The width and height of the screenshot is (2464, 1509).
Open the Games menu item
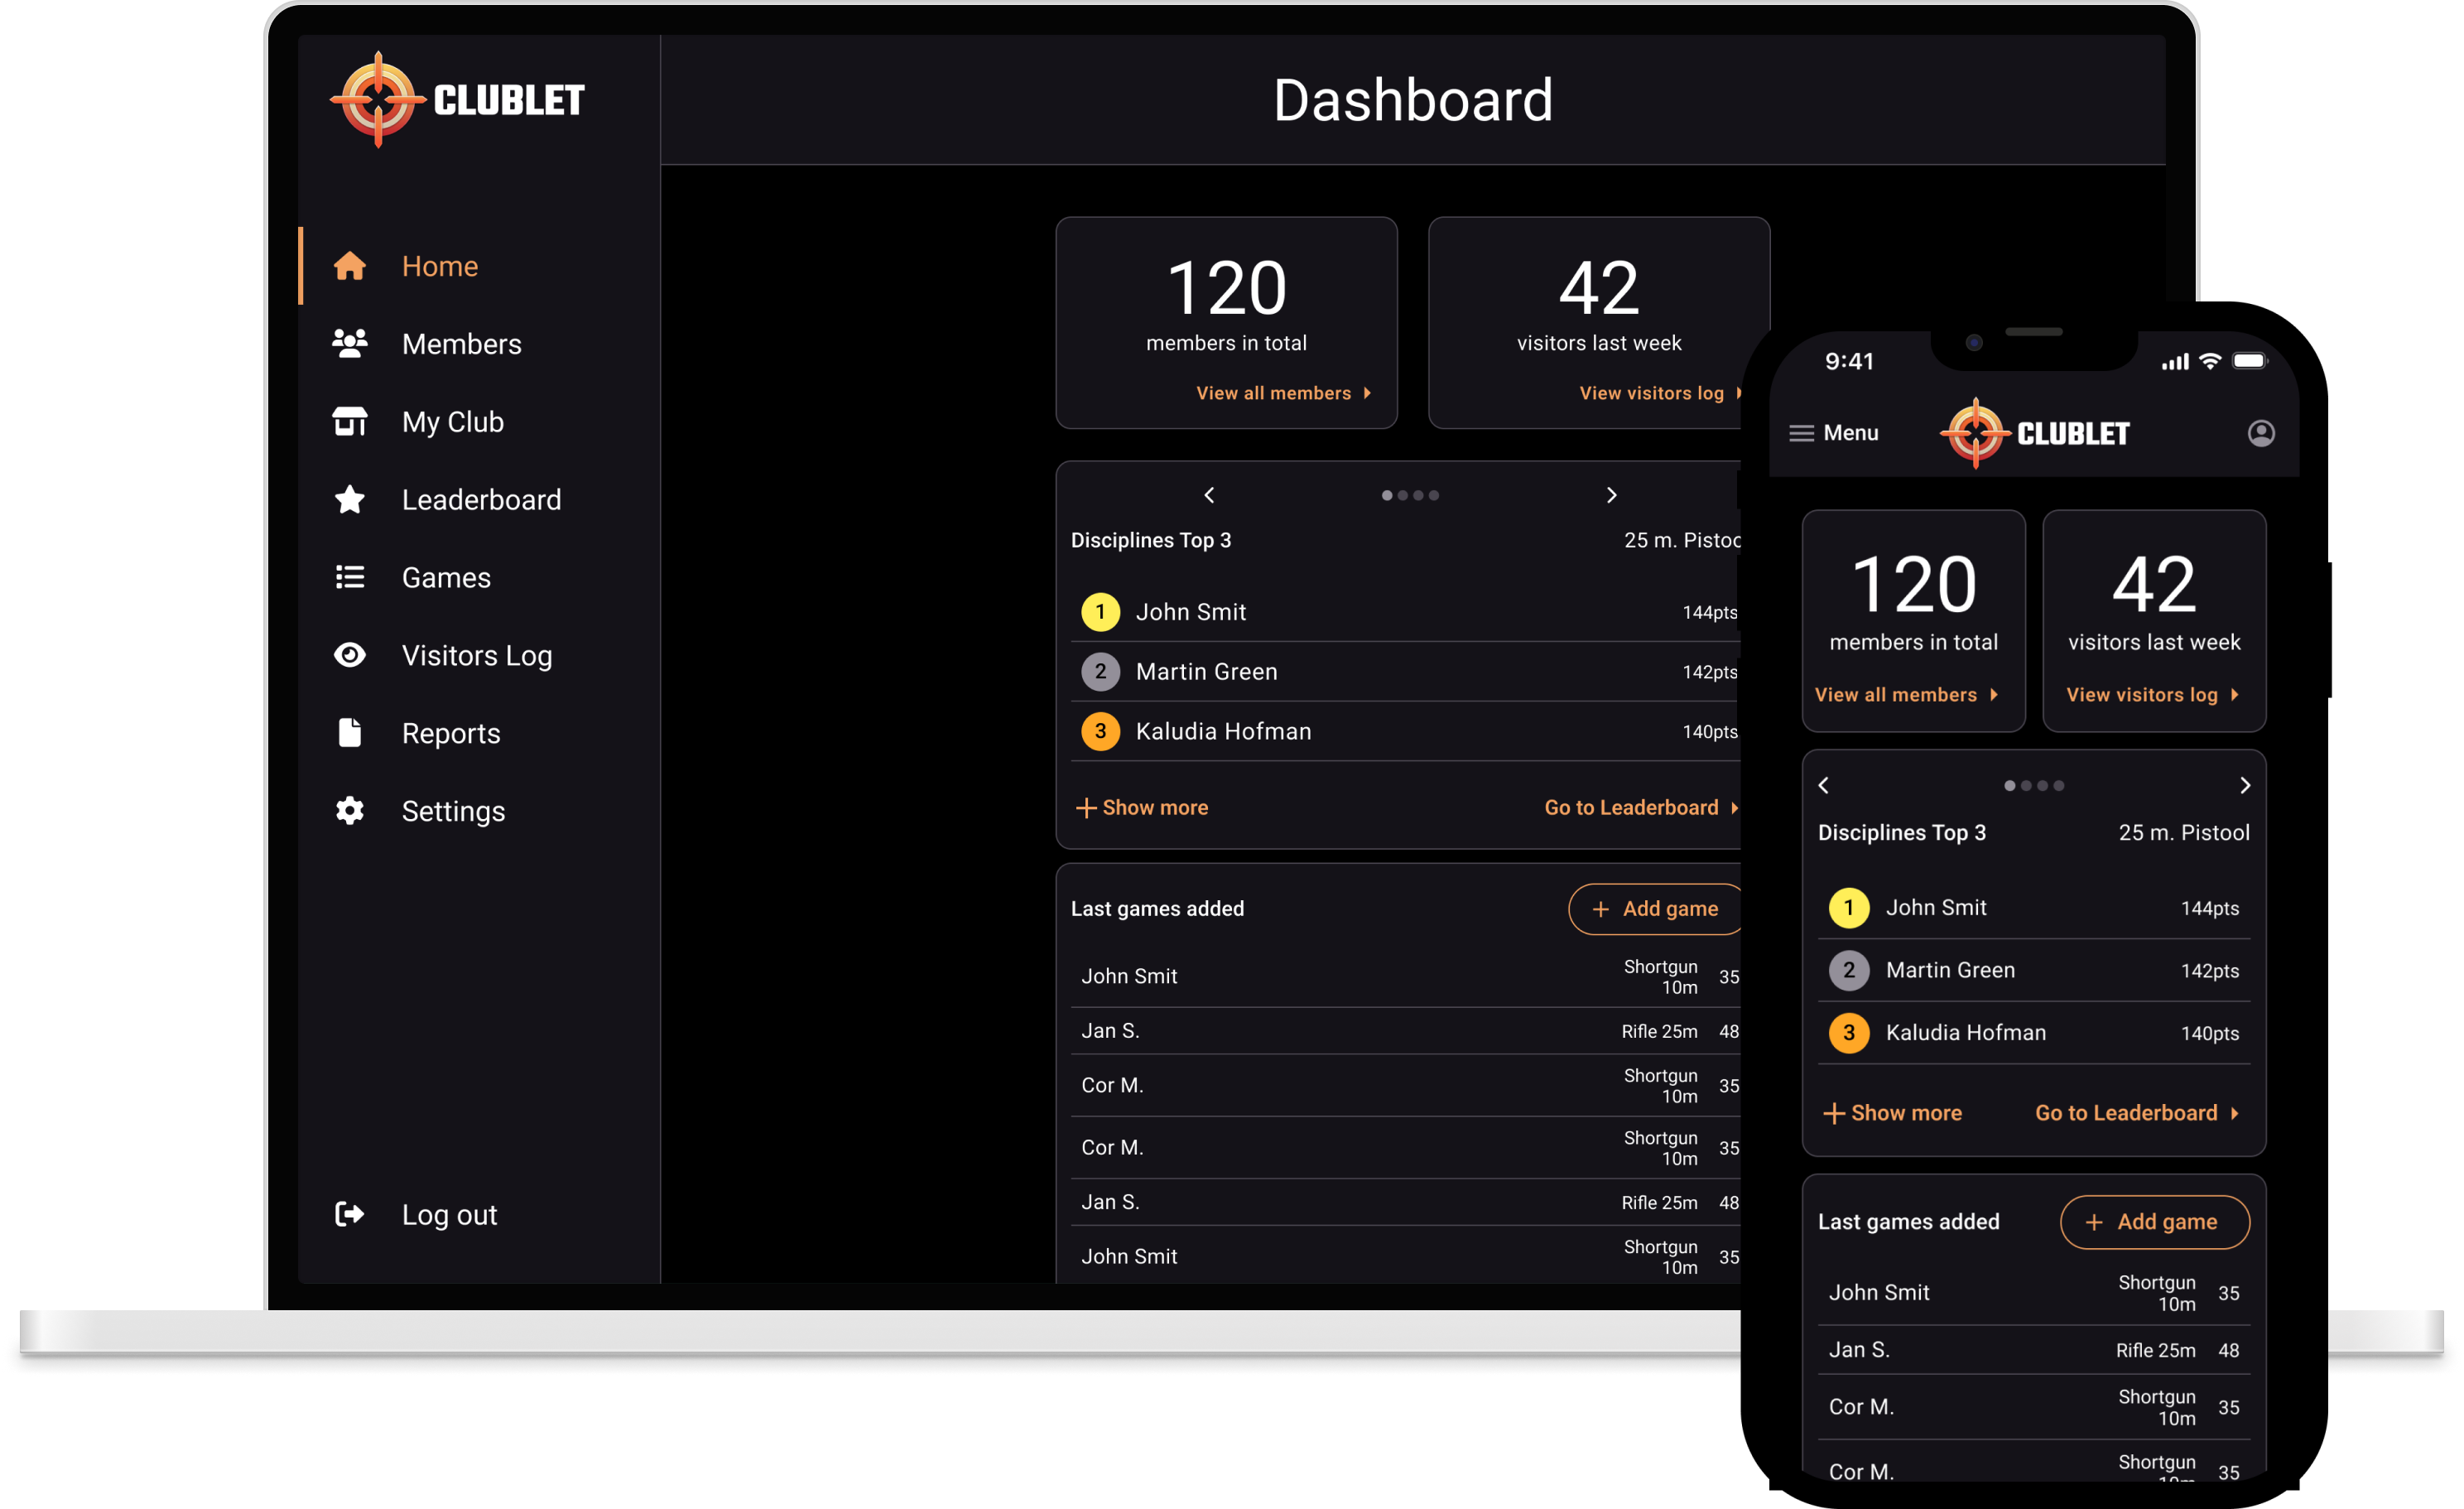(446, 577)
